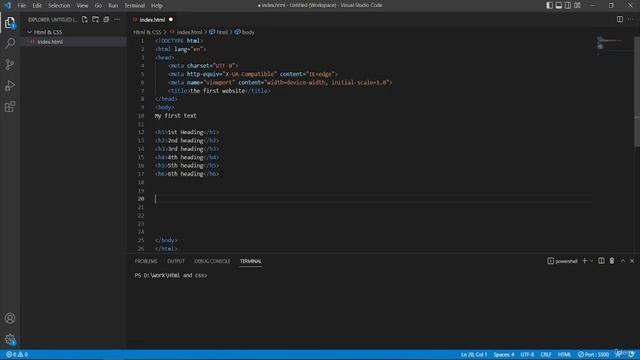Open the Help menu
Image resolution: width=640 pixels, height=360 pixels.
157,5
